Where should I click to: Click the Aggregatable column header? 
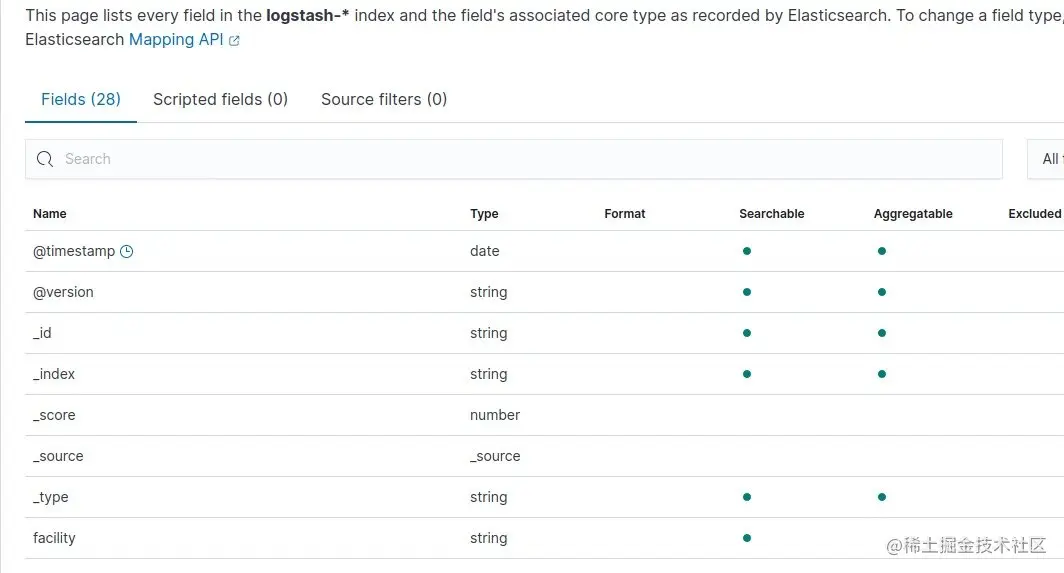[912, 214]
